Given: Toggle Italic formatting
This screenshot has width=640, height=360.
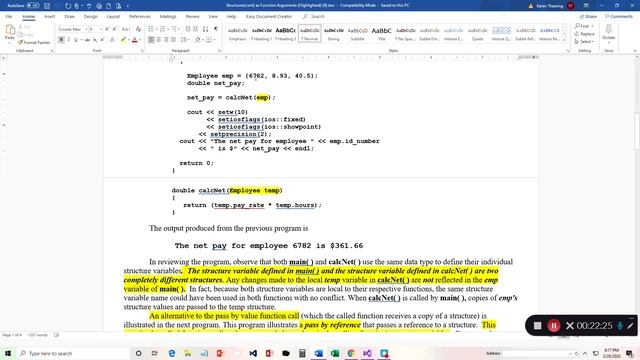Looking at the screenshot, I should (68, 40).
